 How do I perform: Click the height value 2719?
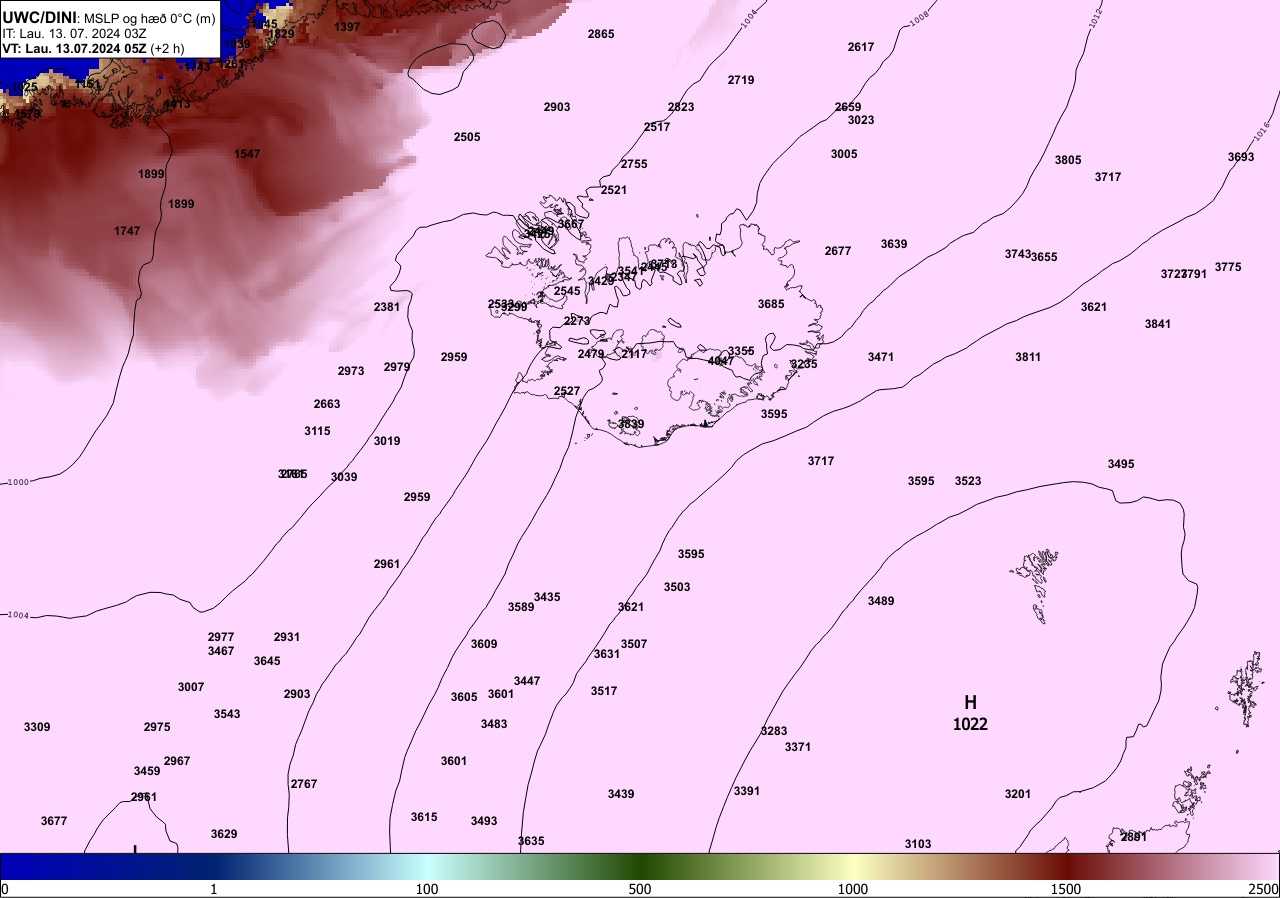(741, 80)
